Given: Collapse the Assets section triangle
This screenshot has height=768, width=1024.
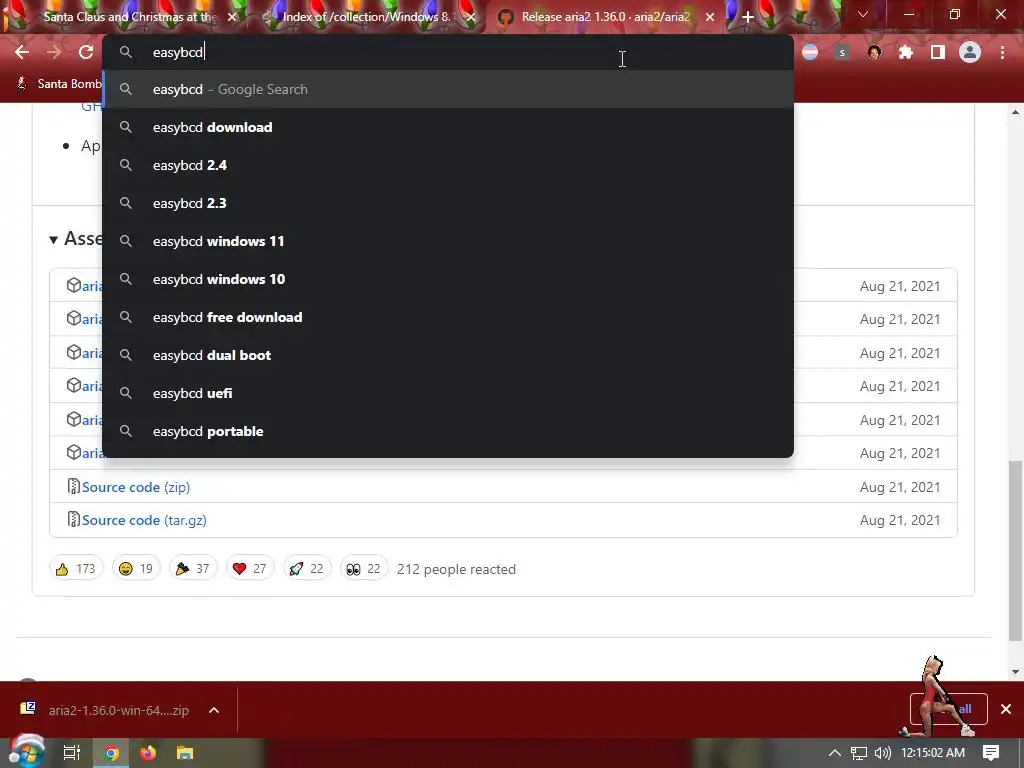Looking at the screenshot, I should [54, 240].
